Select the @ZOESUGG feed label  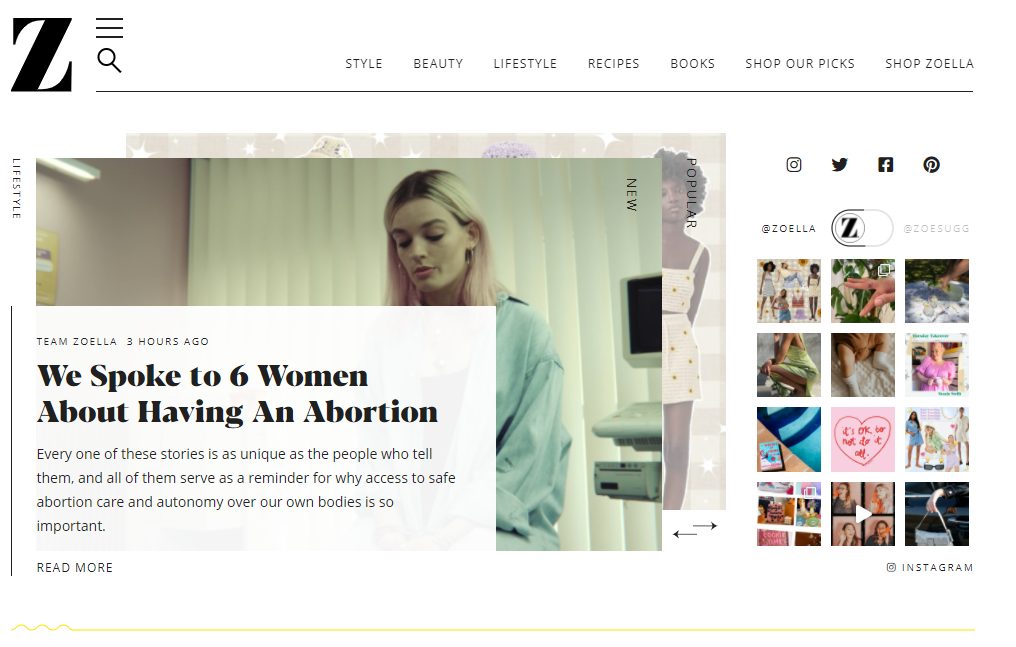tap(936, 229)
